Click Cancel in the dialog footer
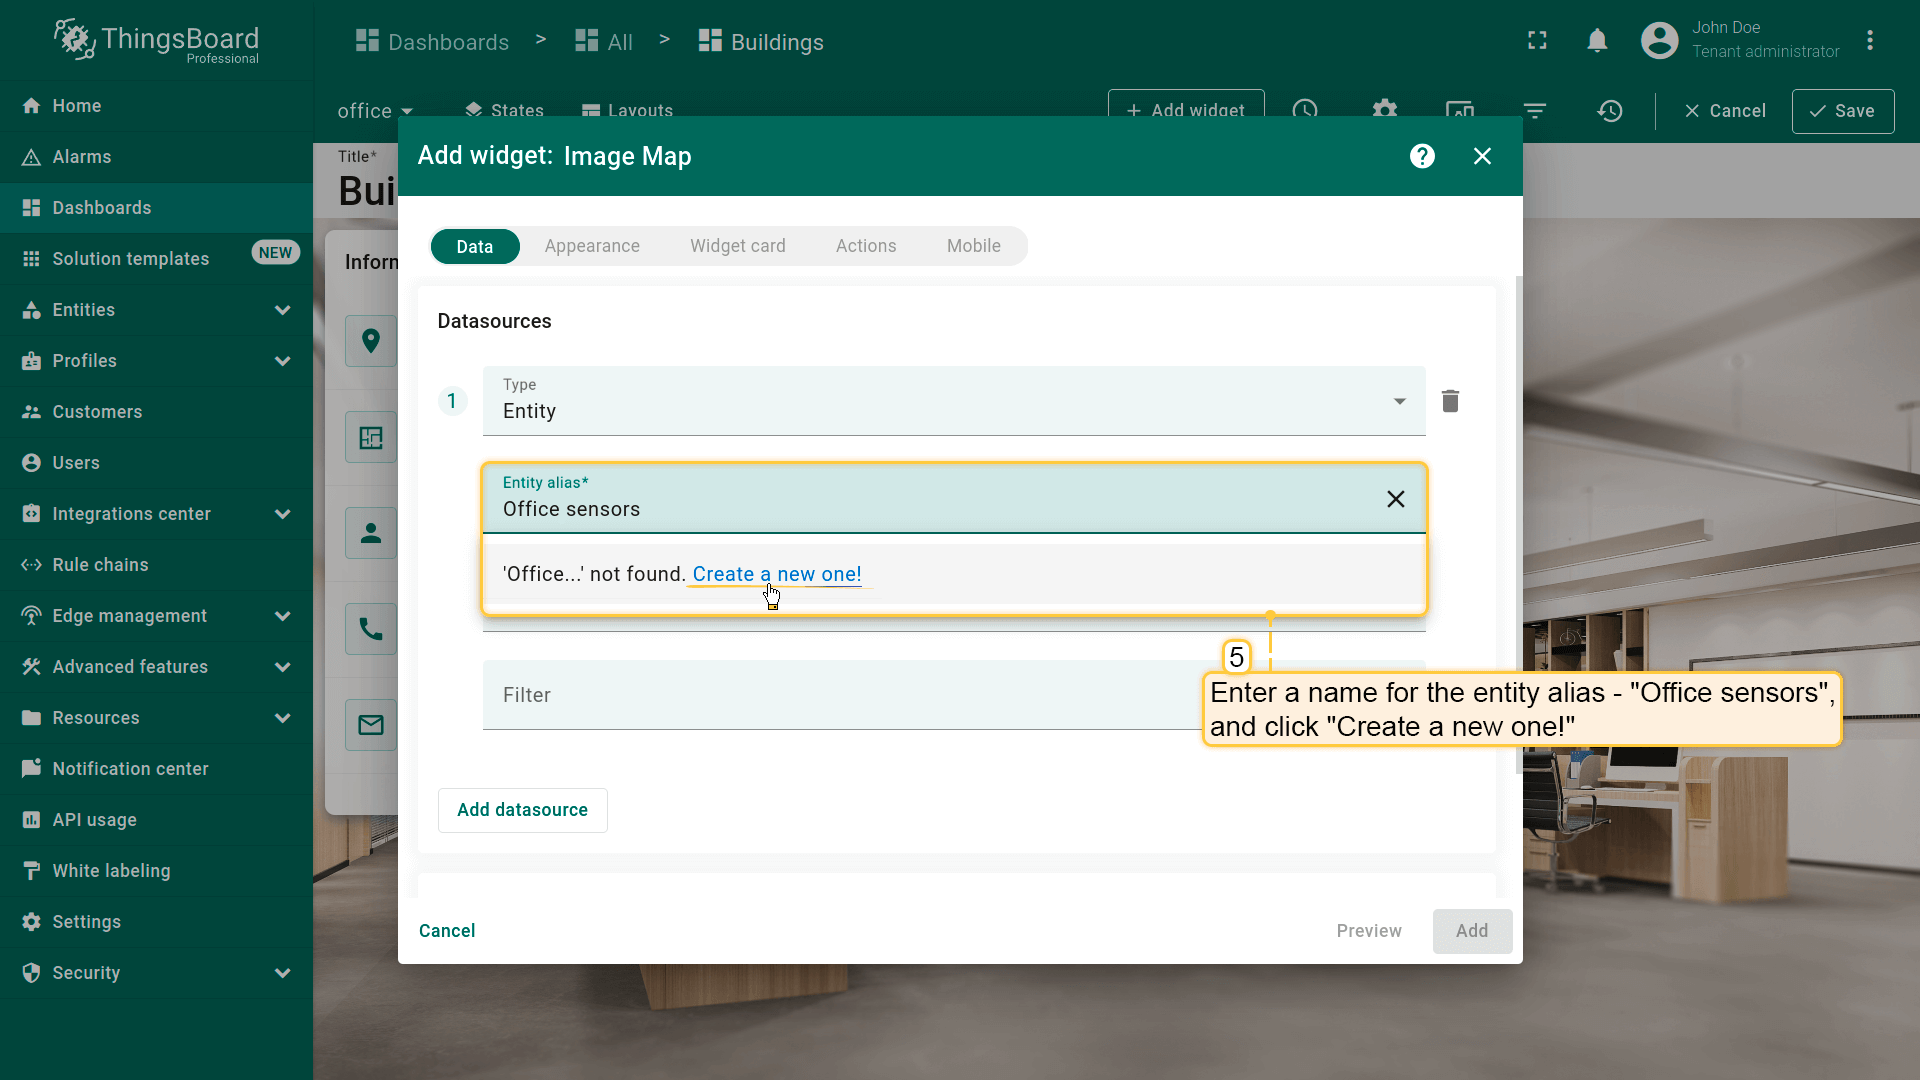Image resolution: width=1920 pixels, height=1080 pixels. tap(447, 931)
